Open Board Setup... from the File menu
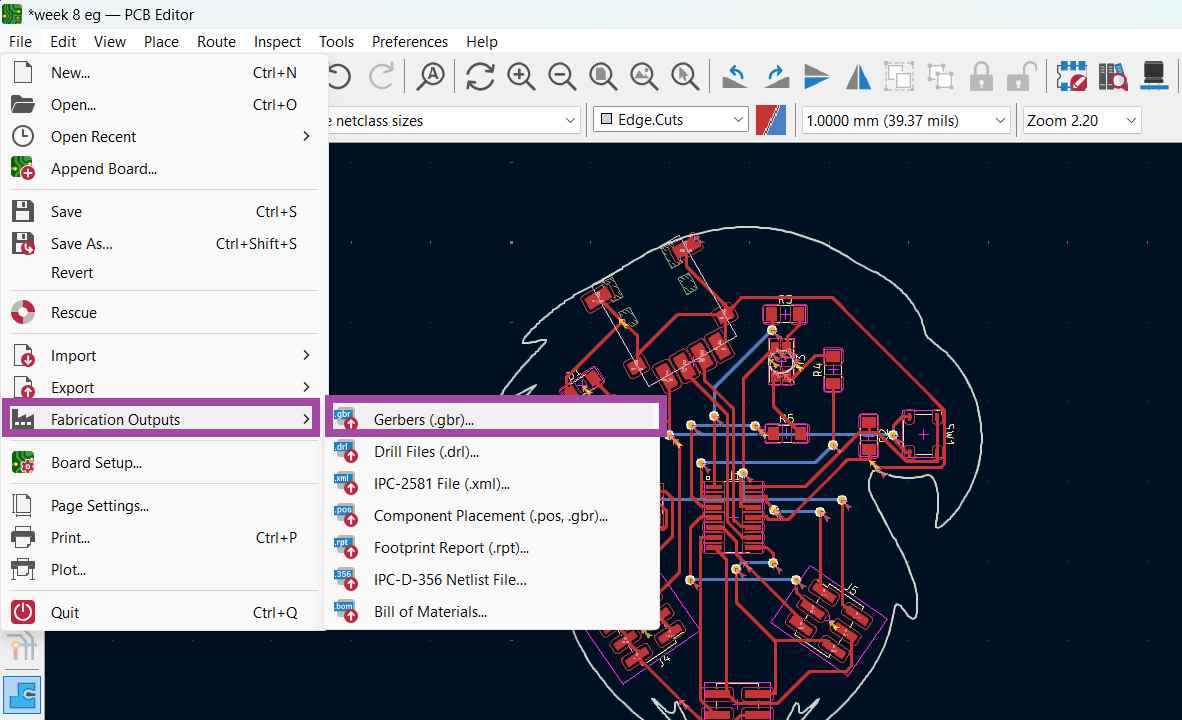Viewport: 1182px width, 720px height. click(x=96, y=463)
